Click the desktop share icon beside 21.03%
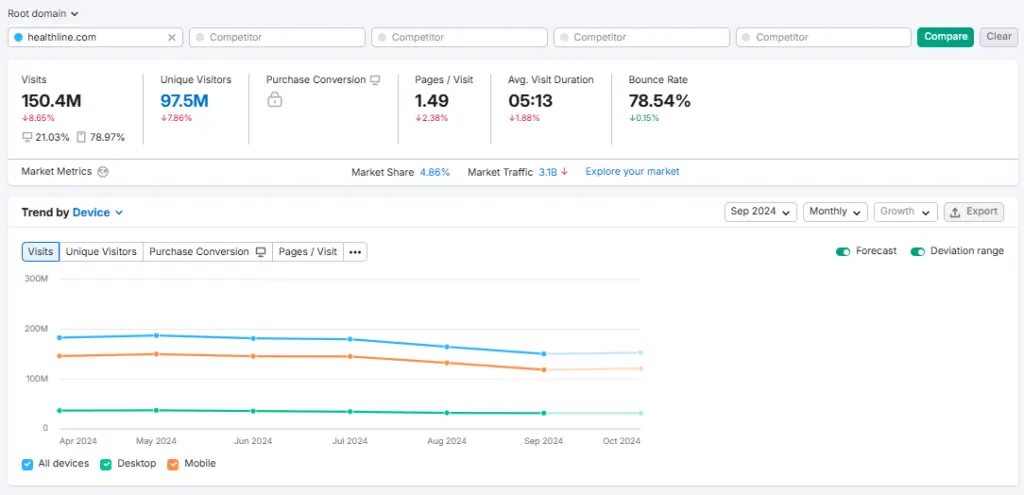 27,137
